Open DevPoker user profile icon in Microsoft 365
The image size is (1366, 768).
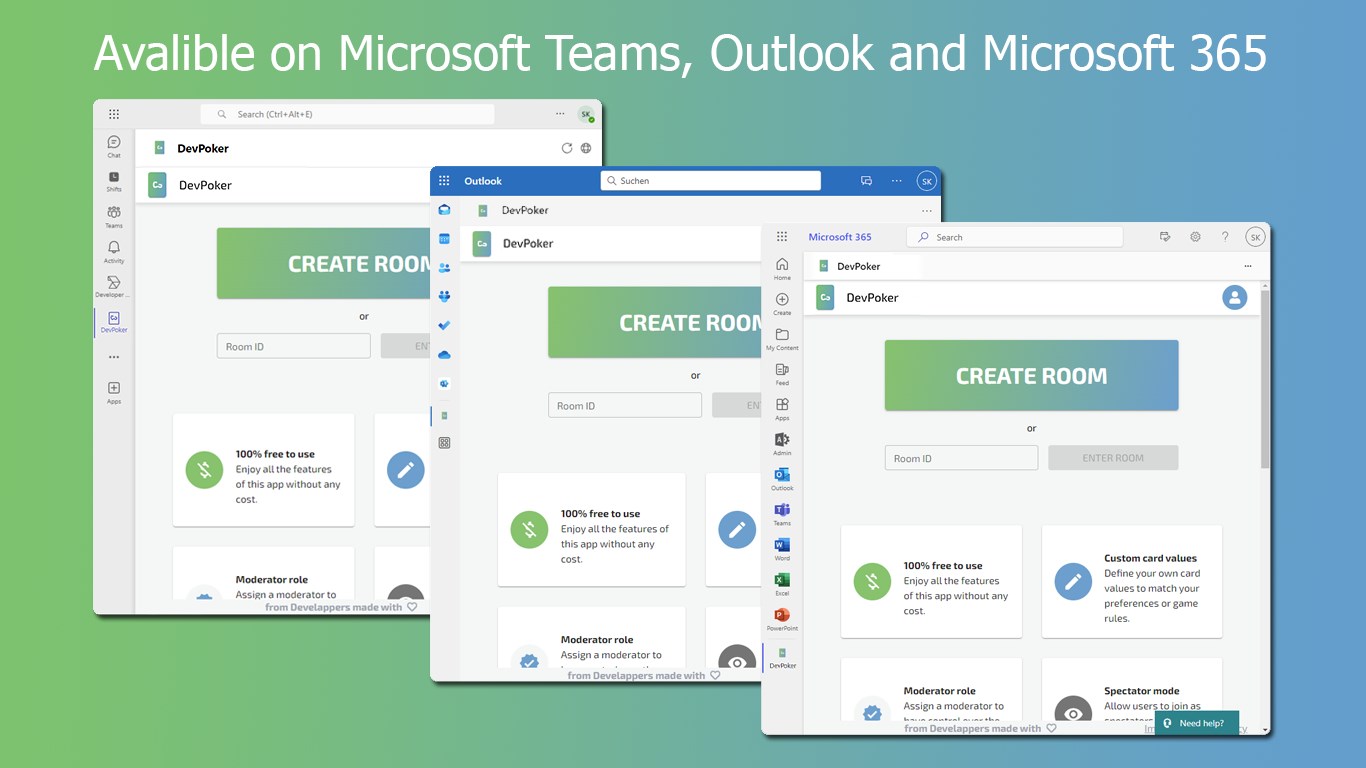click(1235, 297)
